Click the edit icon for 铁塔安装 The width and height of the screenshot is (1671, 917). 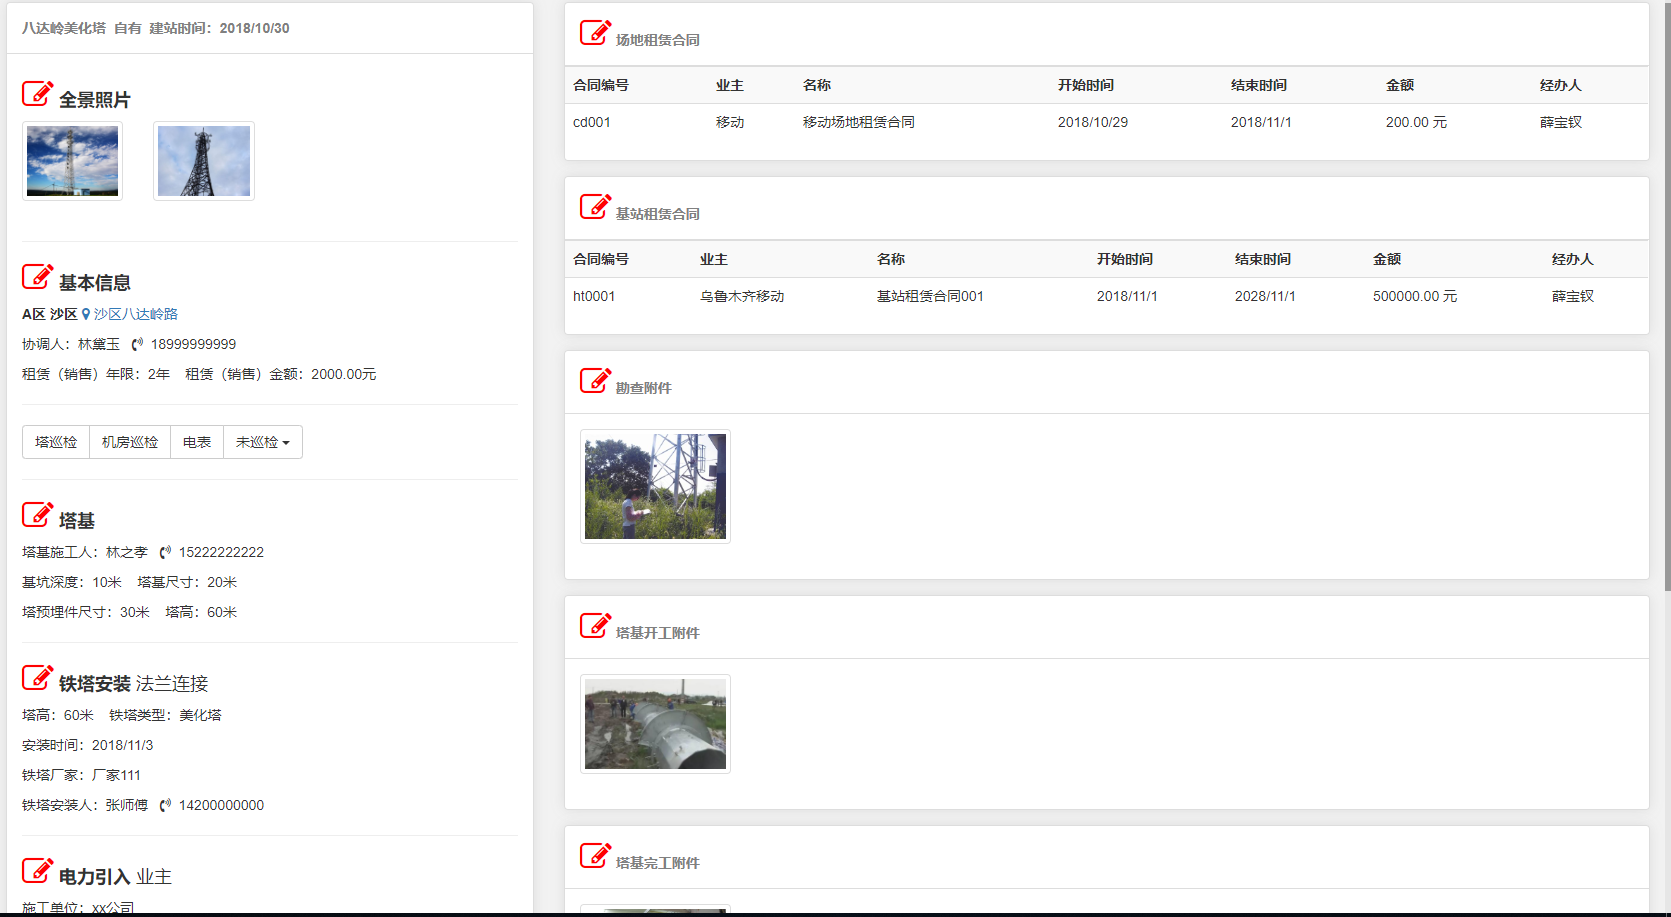[x=37, y=678]
